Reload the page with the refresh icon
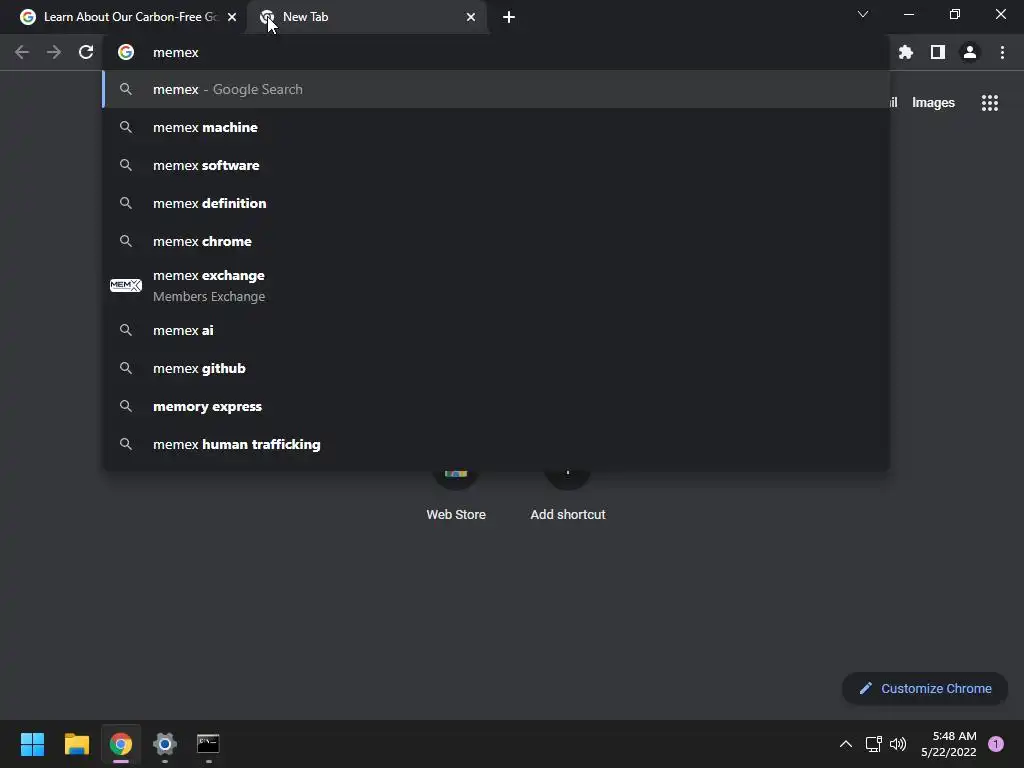 86,52
